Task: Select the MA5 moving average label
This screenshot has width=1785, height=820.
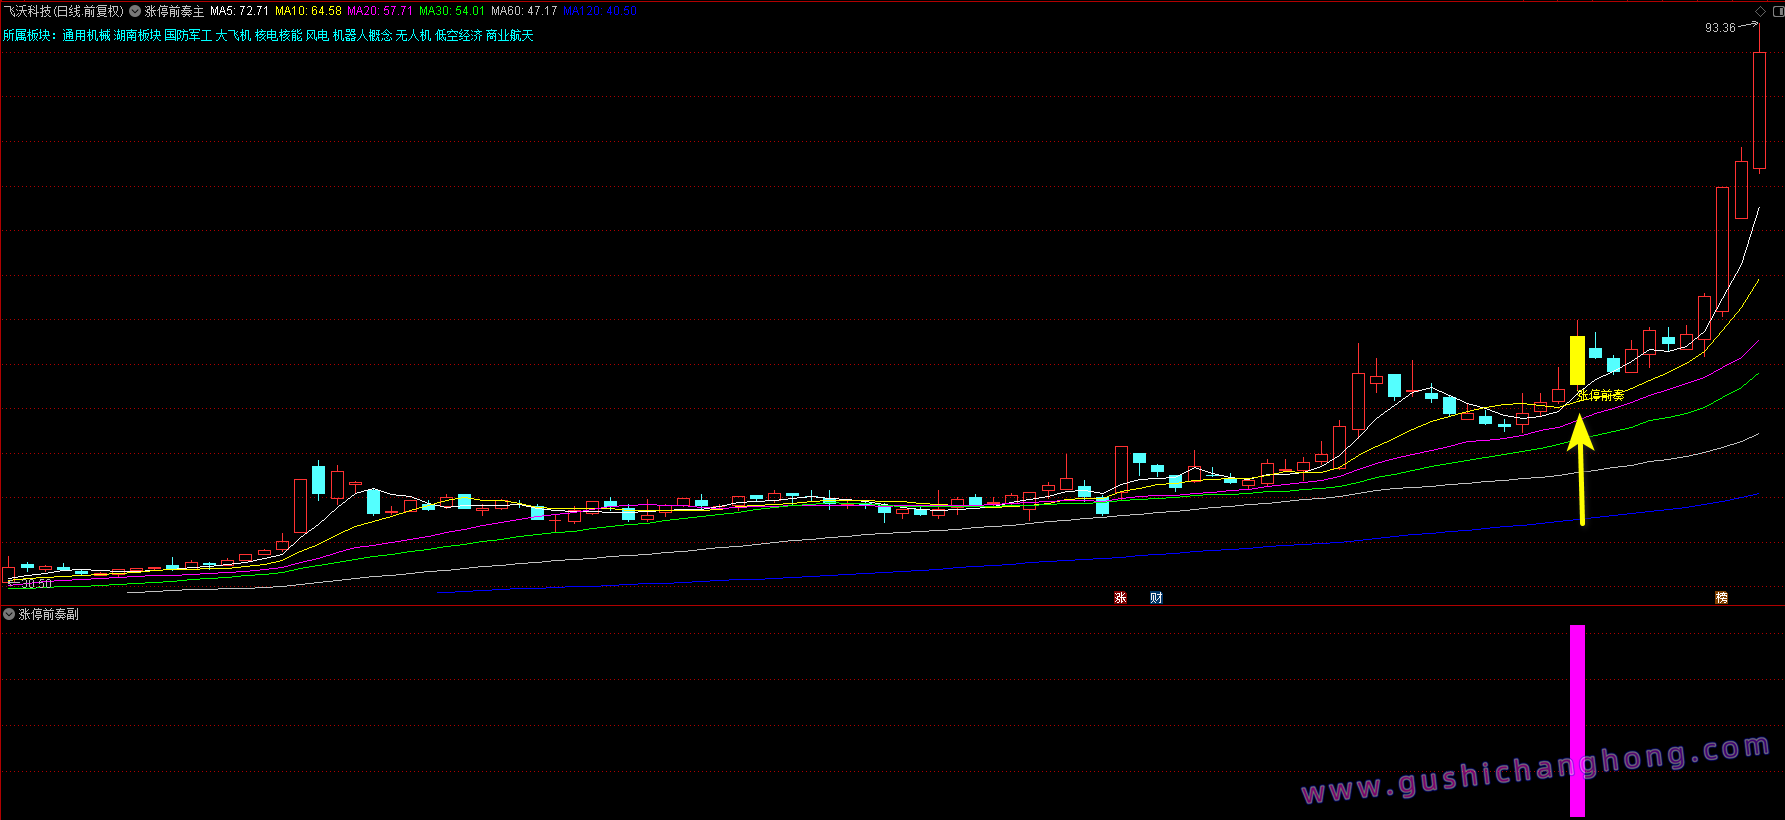Action: coord(239,11)
